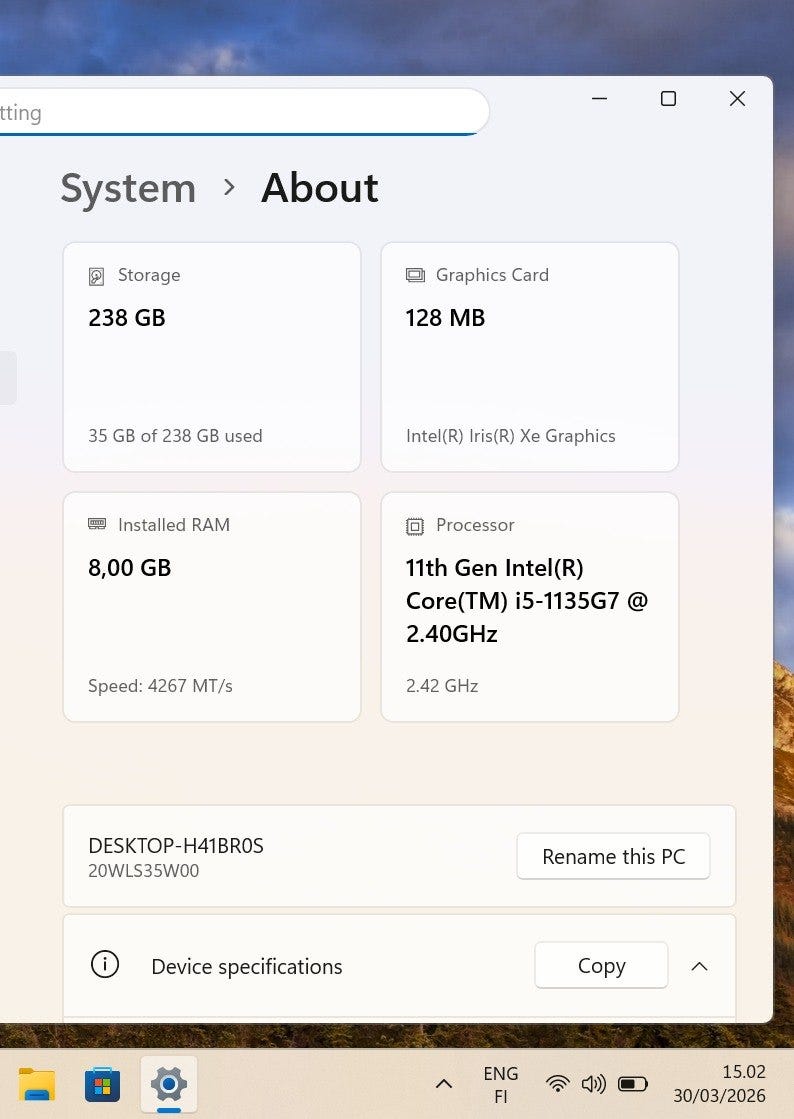Click the Installed RAM icon
This screenshot has width=794, height=1119.
[x=97, y=524]
